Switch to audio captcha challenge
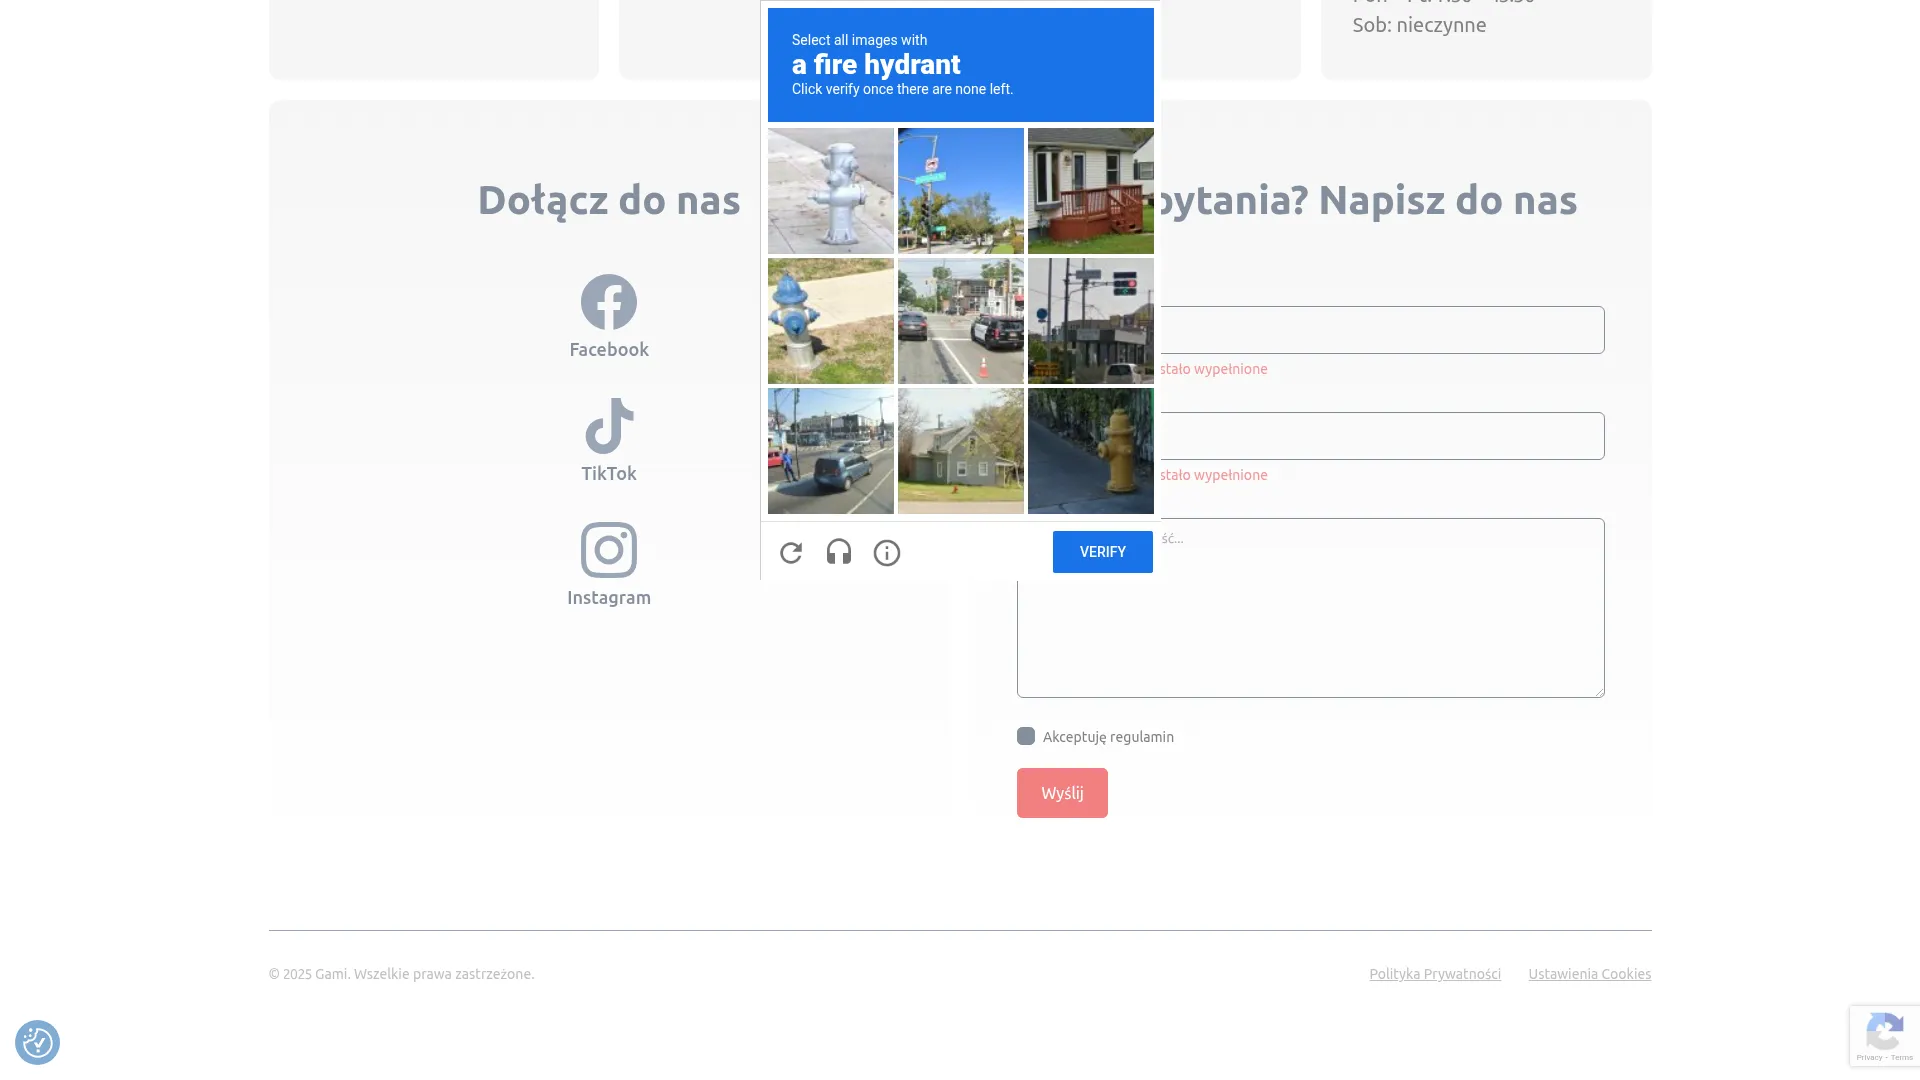Viewport: 1920px width, 1080px height. pos(838,552)
